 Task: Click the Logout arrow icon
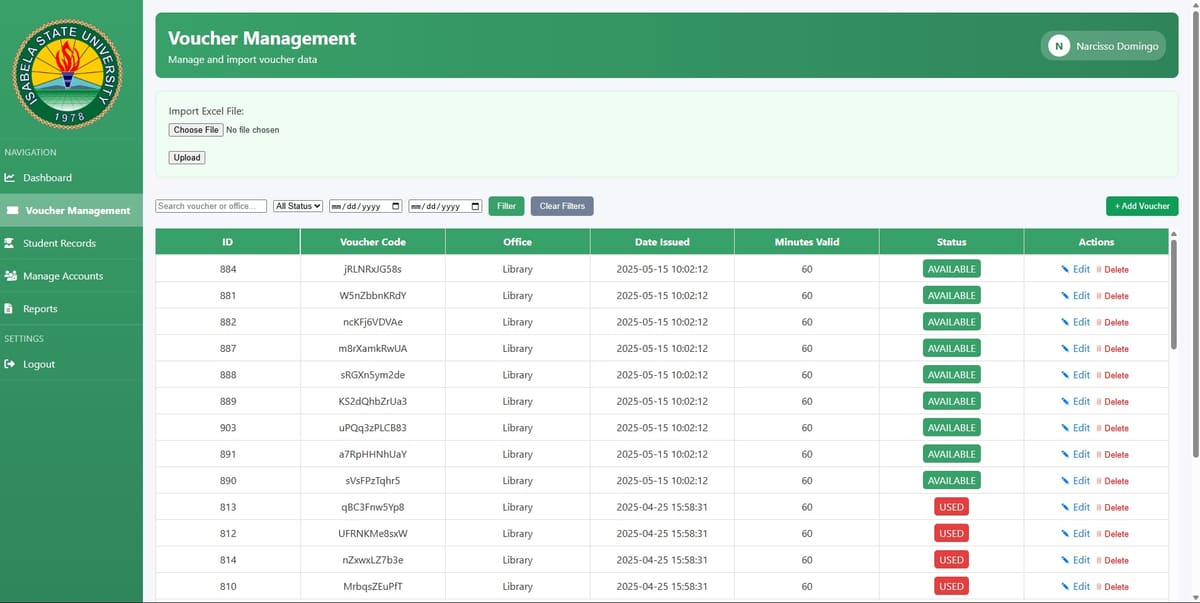pyautogui.click(x=10, y=364)
